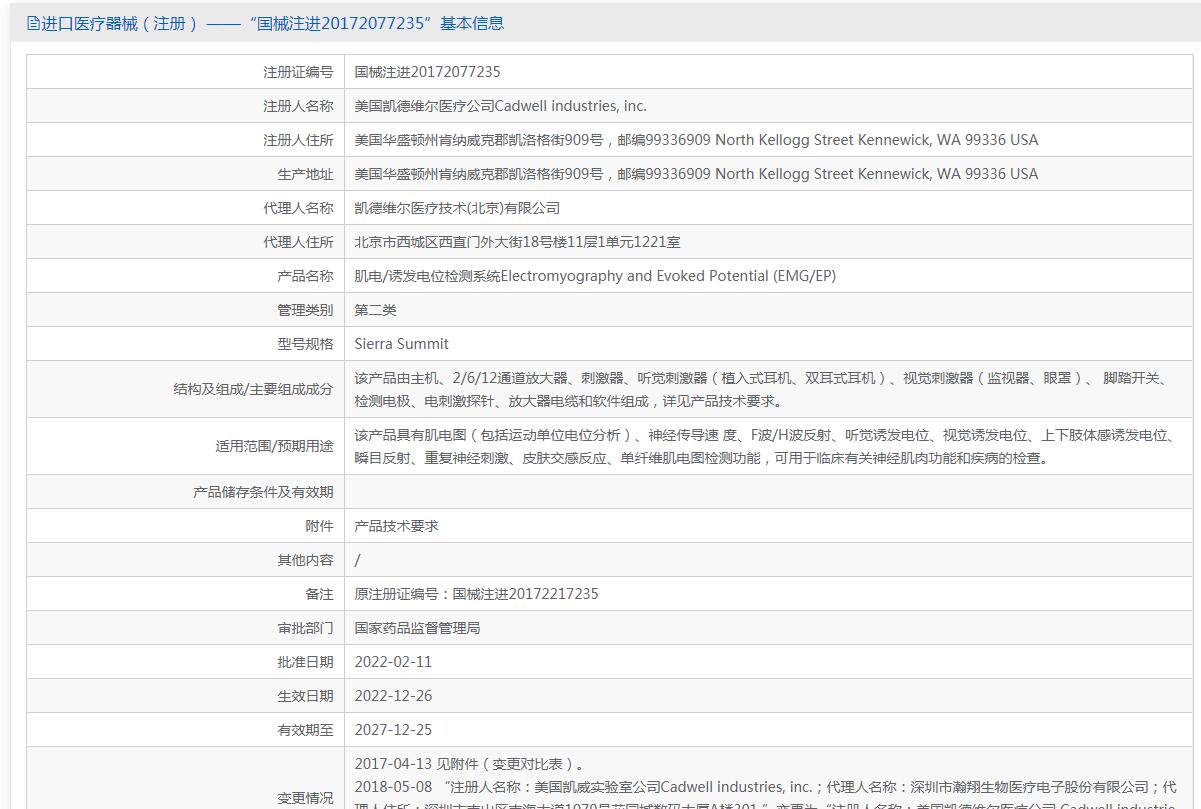Click the structure and composition description text
The height and width of the screenshot is (809, 1201).
(x=760, y=389)
